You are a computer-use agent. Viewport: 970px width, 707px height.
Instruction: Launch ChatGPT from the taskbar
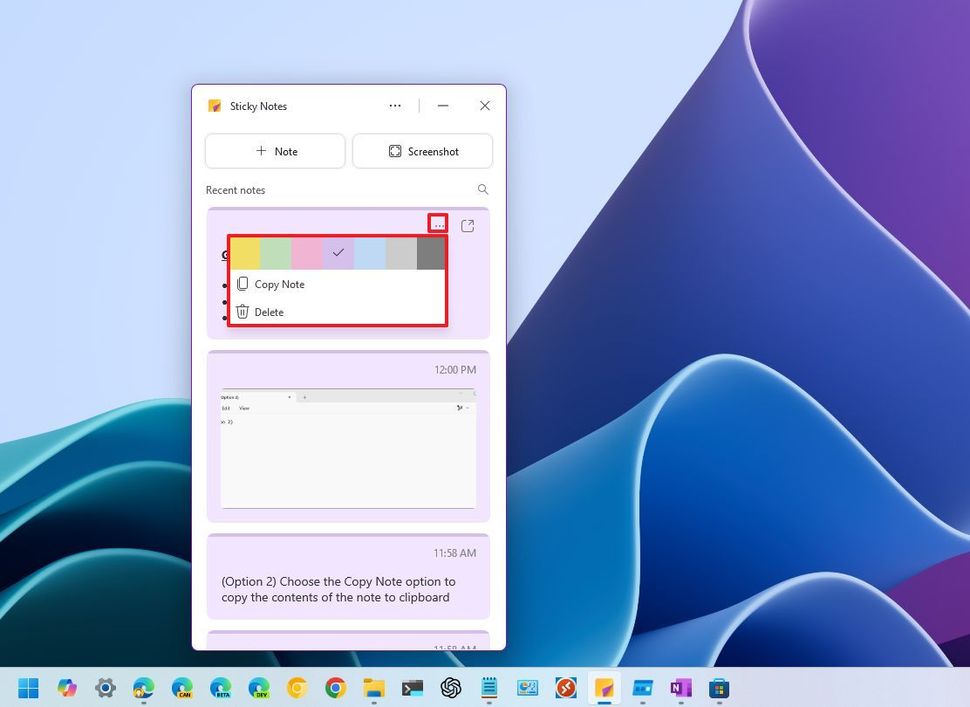coord(451,688)
